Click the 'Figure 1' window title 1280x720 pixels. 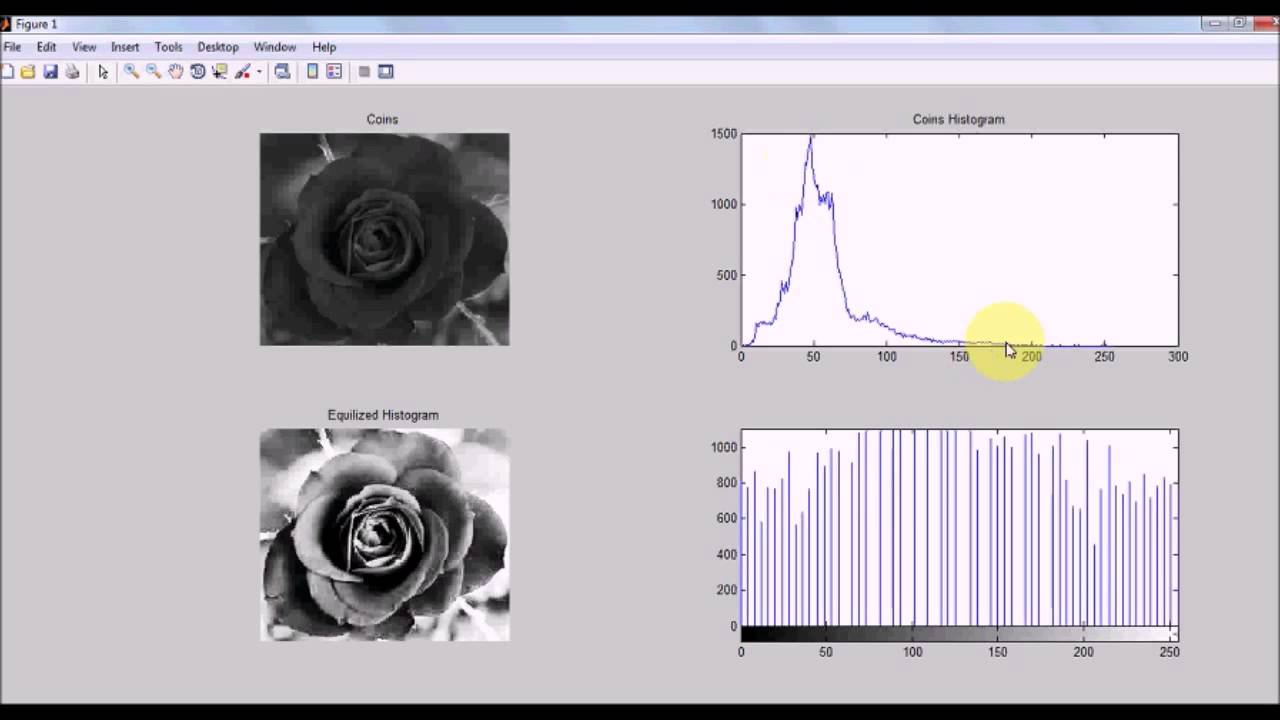point(36,24)
